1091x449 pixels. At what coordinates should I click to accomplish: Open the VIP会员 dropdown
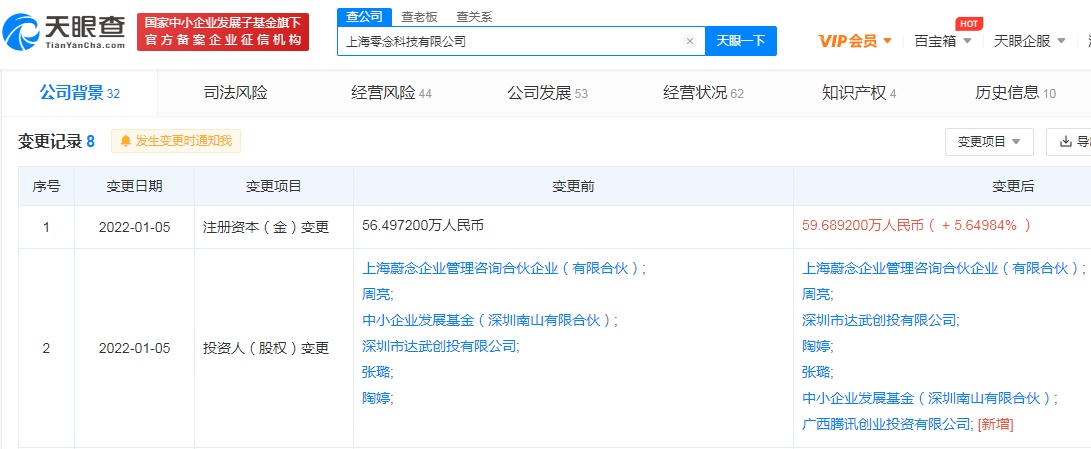click(855, 41)
